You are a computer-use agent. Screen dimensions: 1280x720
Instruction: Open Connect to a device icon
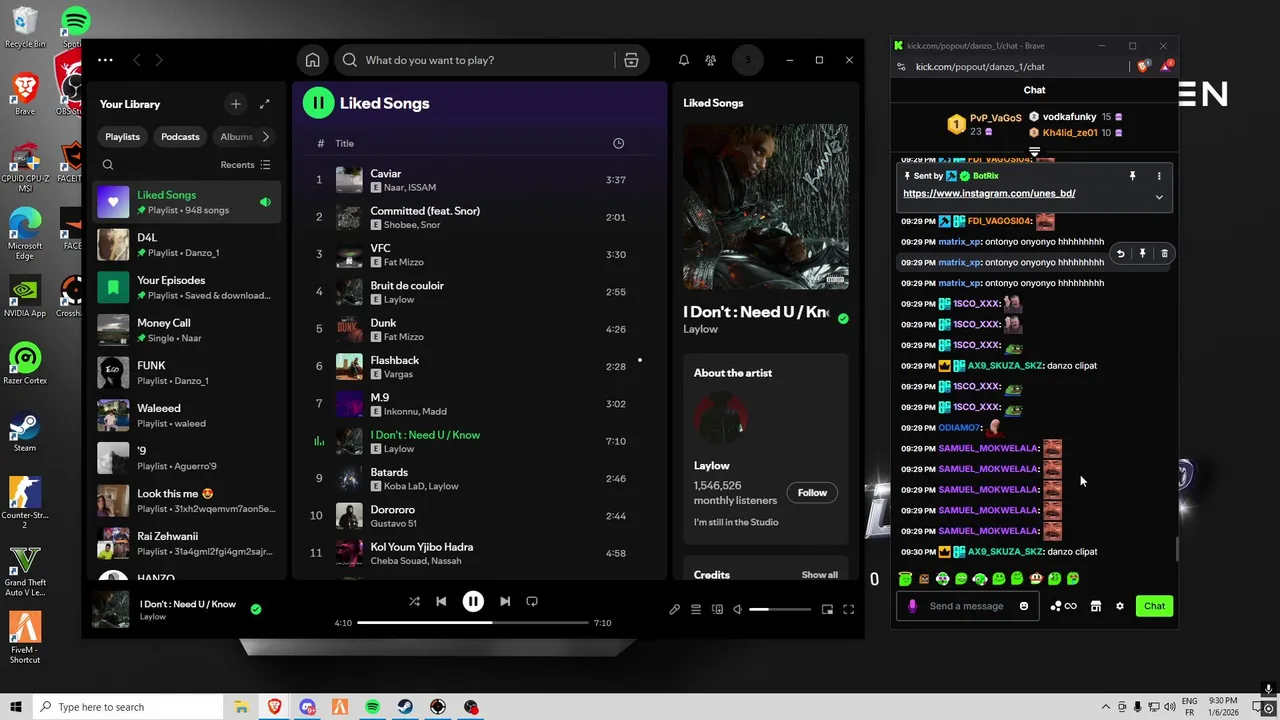717,609
